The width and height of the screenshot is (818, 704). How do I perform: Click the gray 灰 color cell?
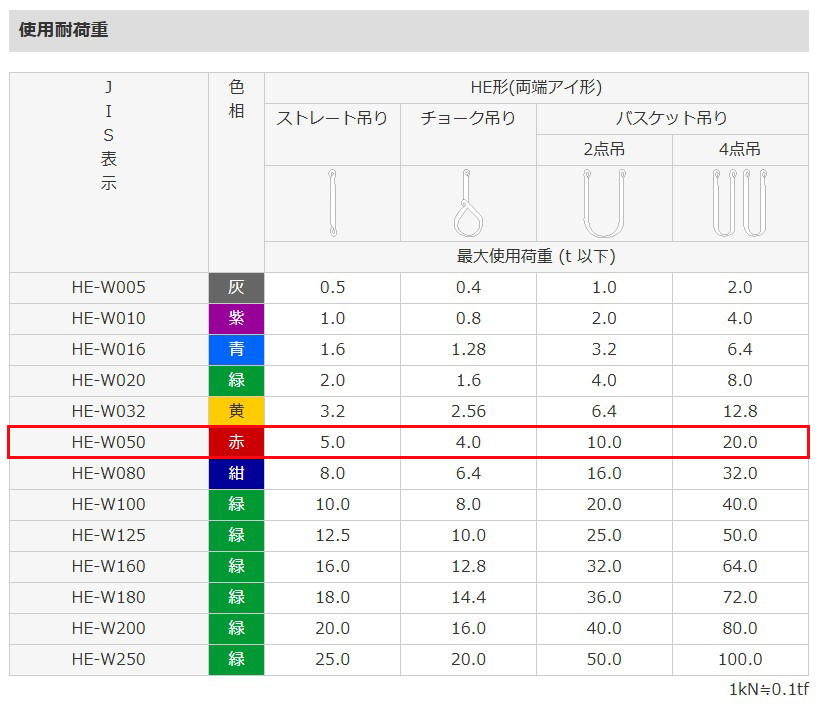236,288
